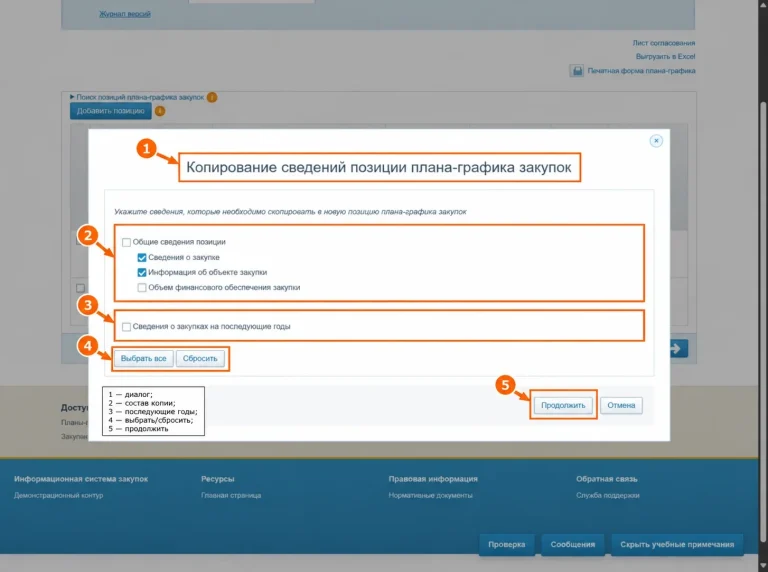Image resolution: width=768 pixels, height=572 pixels.
Task: Click info icon next to Добавить позицию
Action: (x=160, y=111)
